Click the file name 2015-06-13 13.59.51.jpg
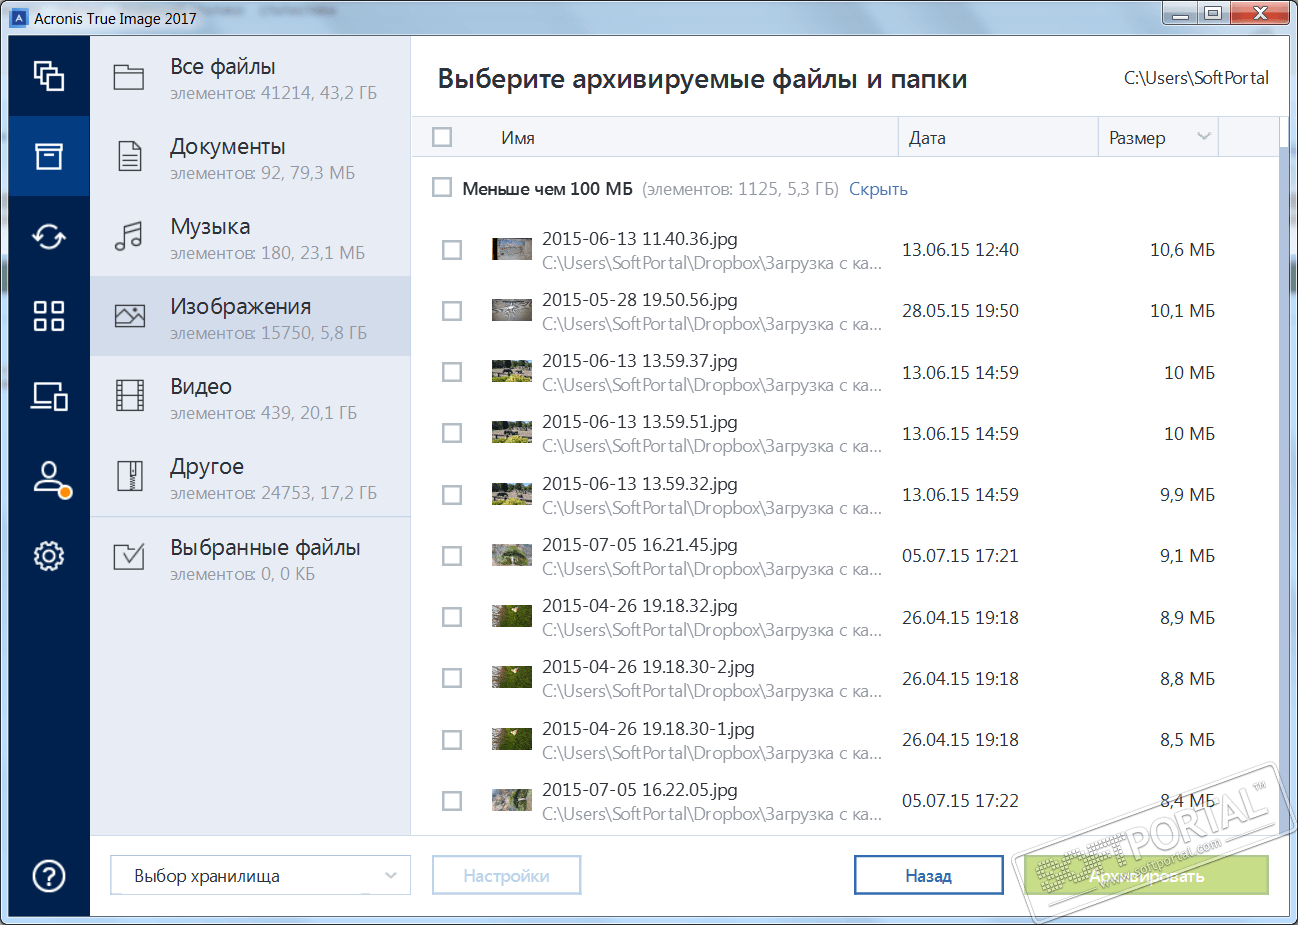 pyautogui.click(x=640, y=422)
